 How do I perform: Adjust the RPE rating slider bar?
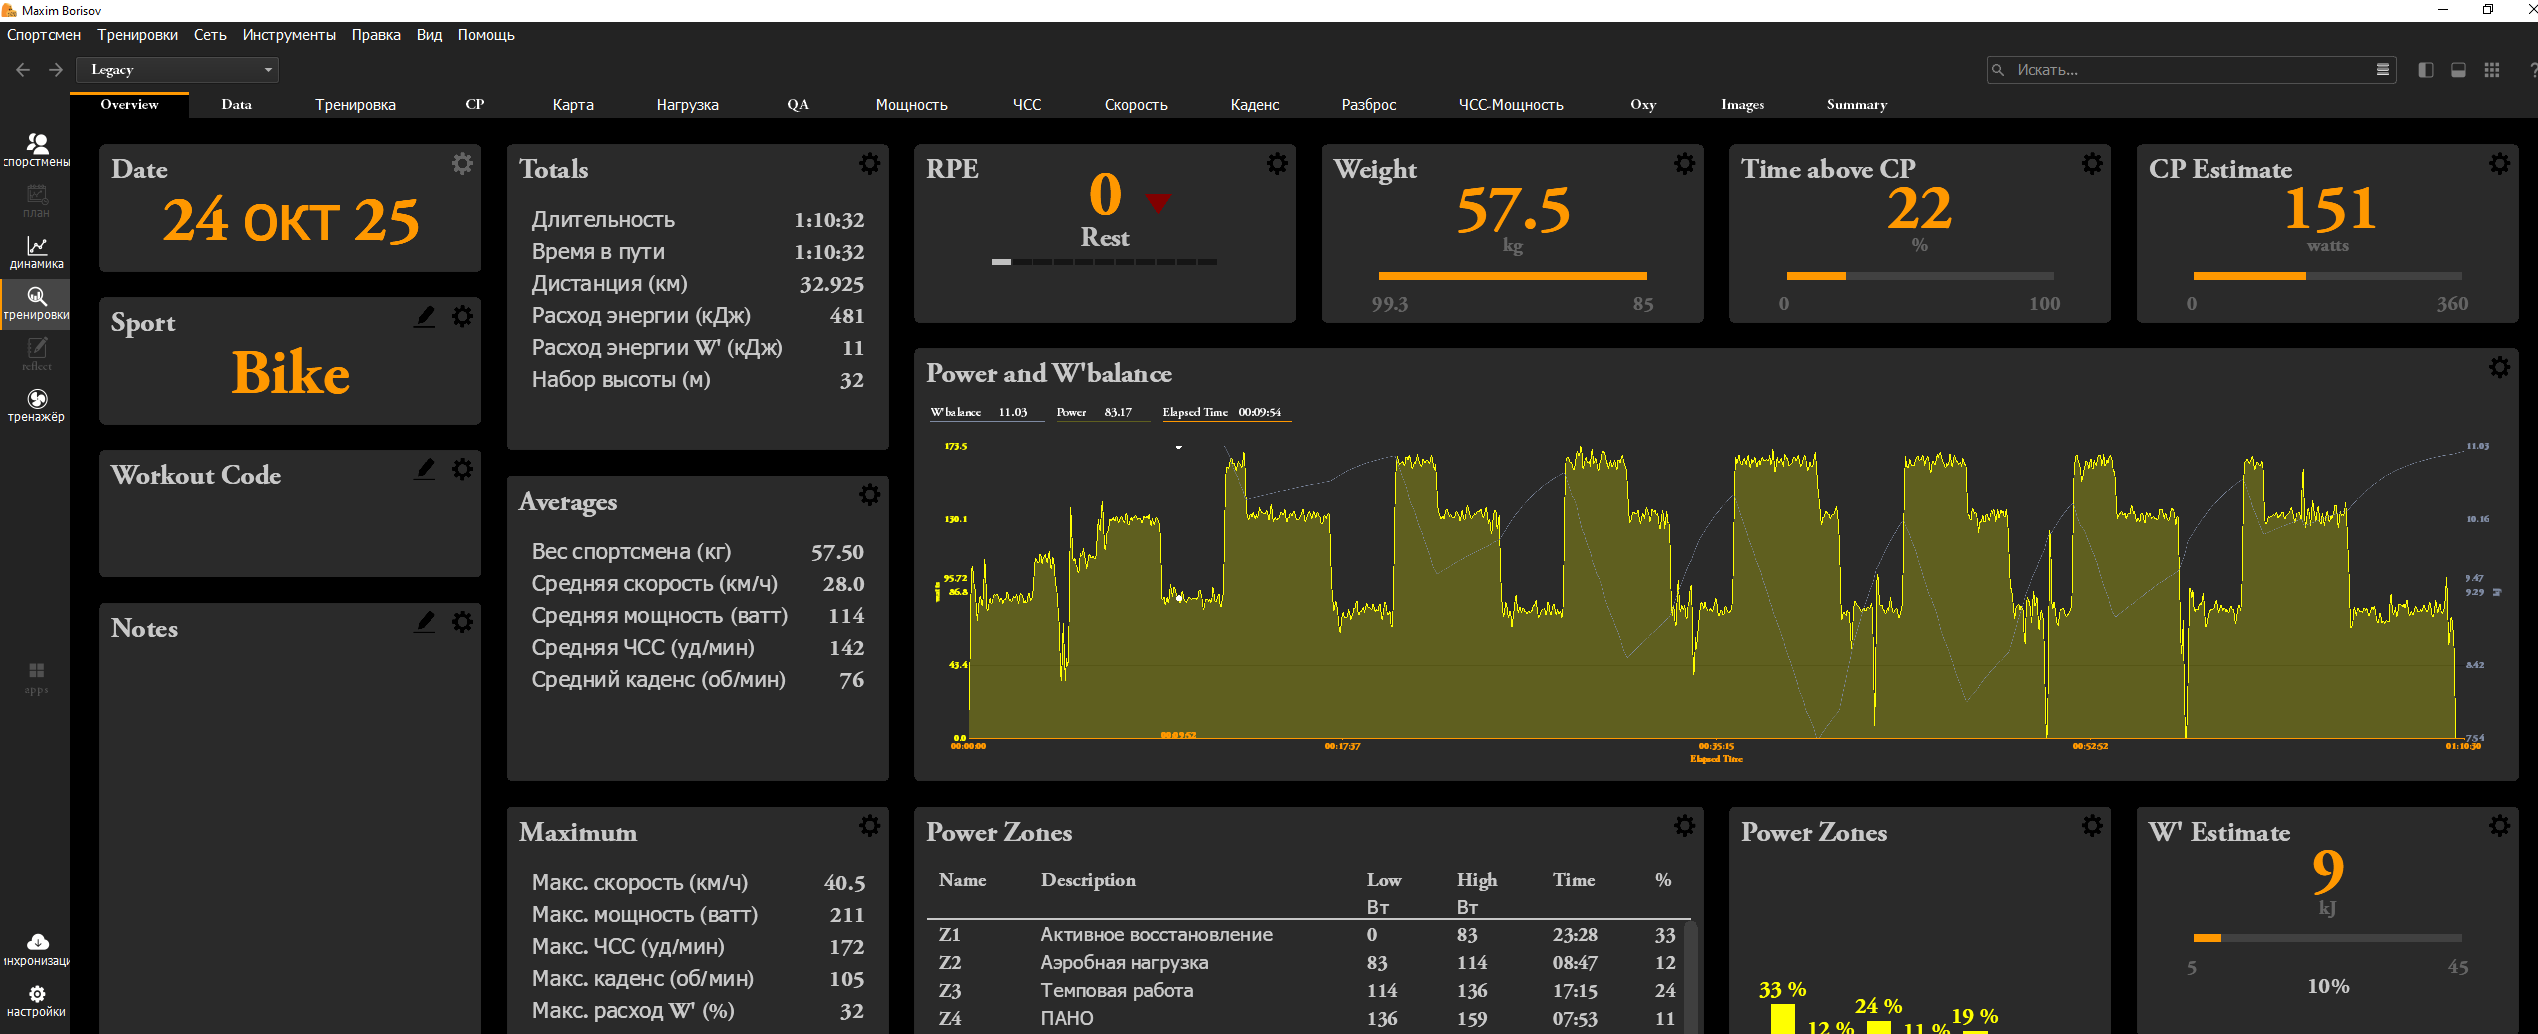[1104, 262]
